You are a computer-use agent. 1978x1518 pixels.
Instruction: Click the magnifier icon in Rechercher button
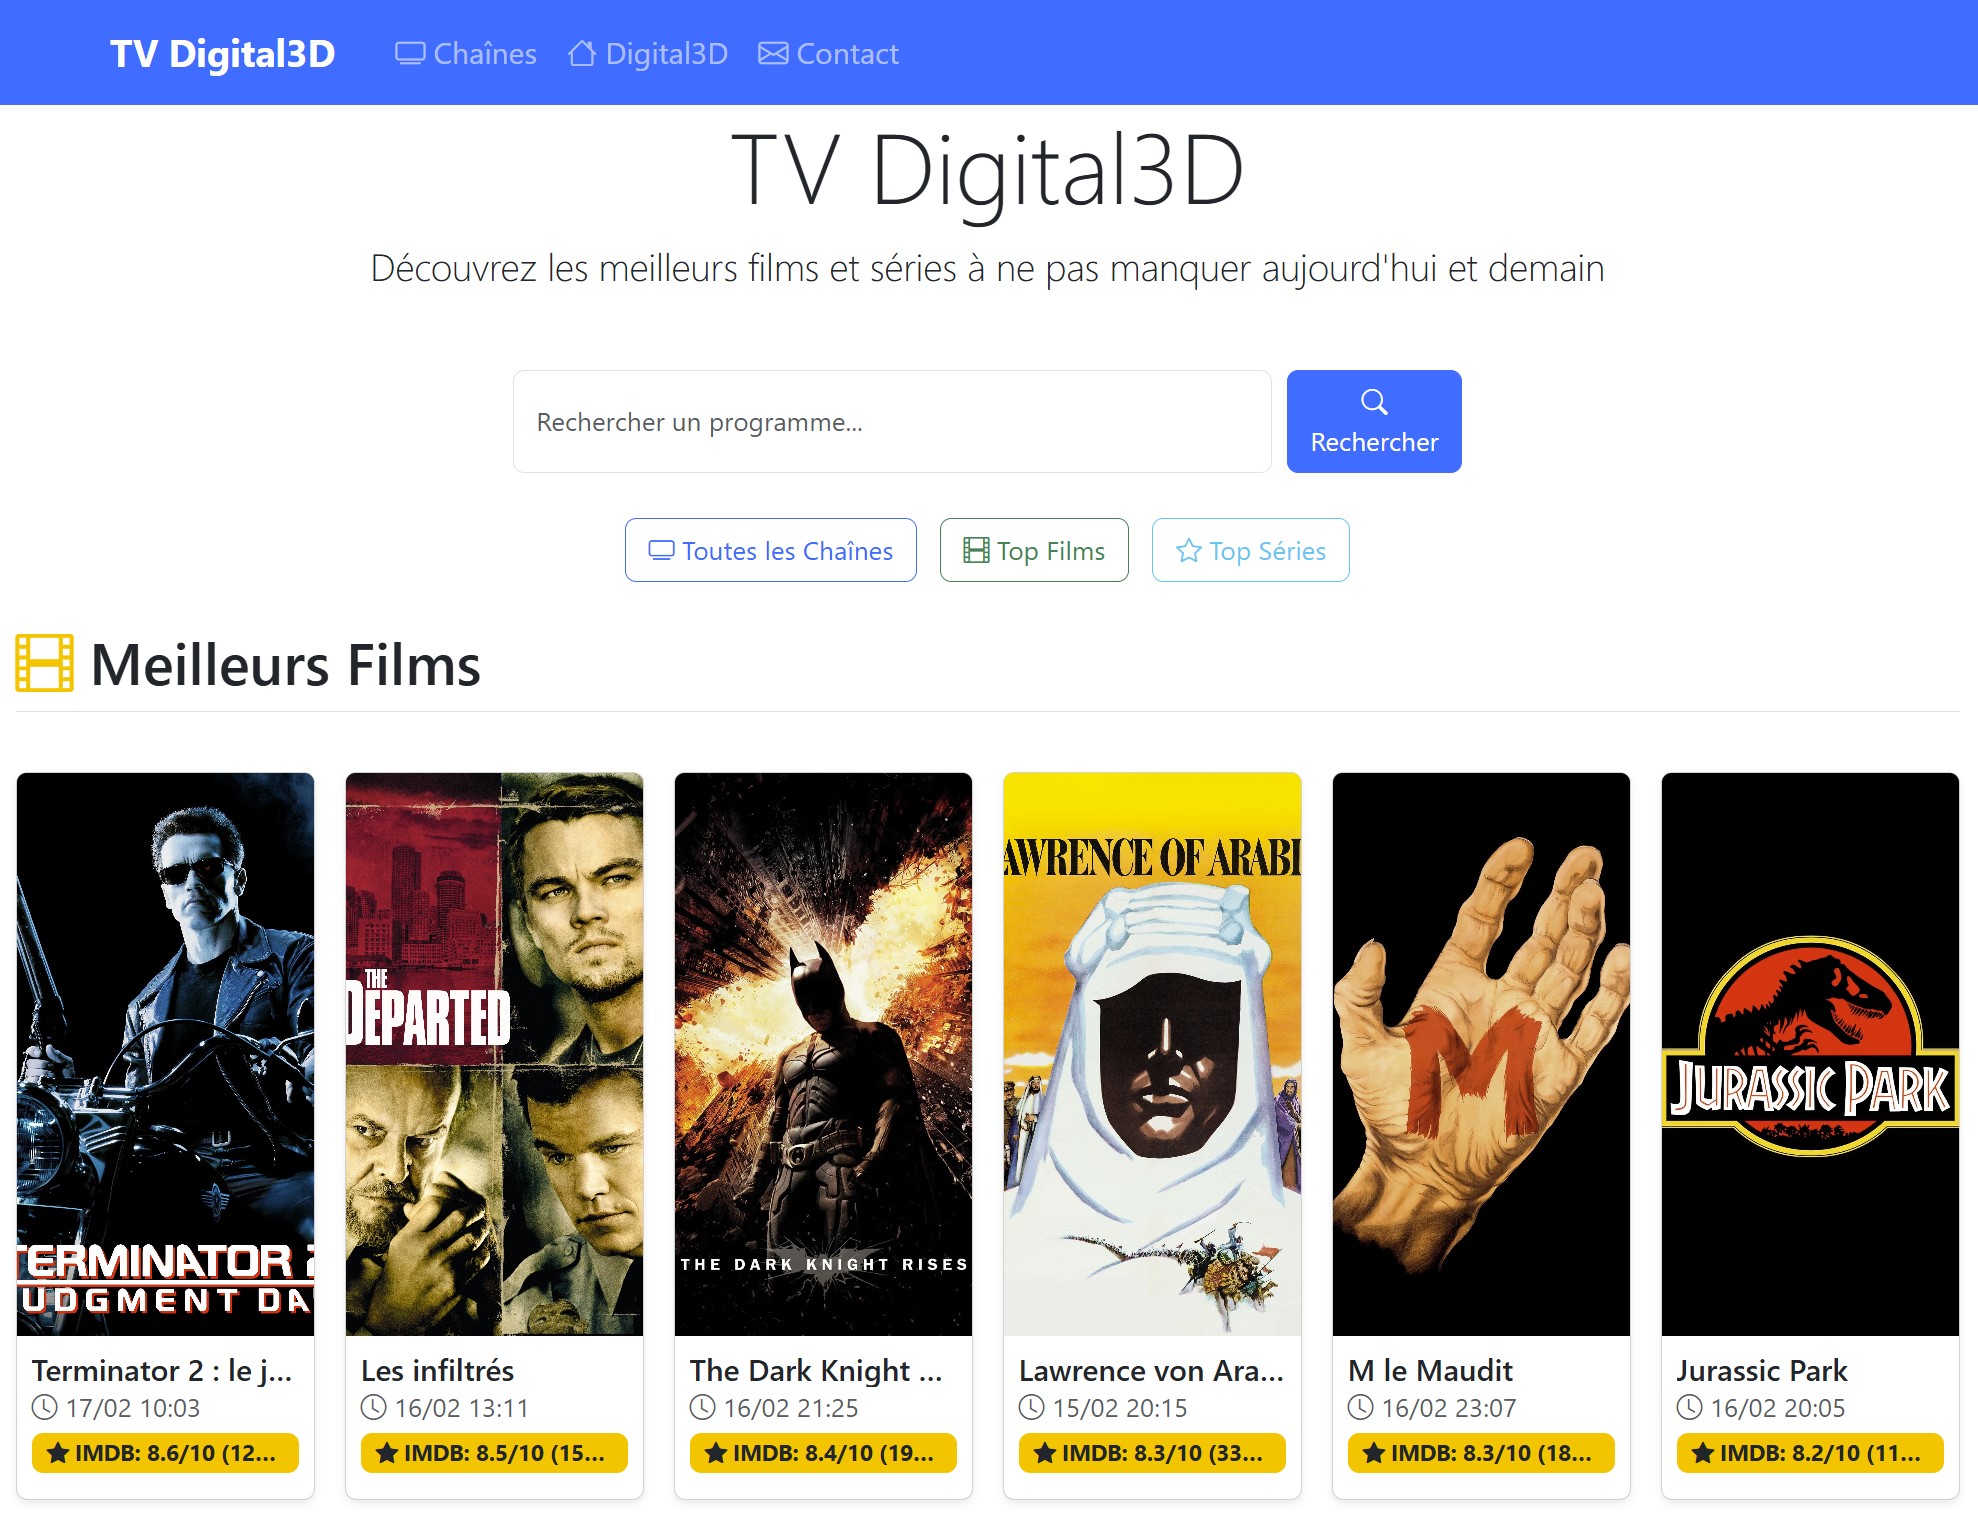coord(1374,402)
